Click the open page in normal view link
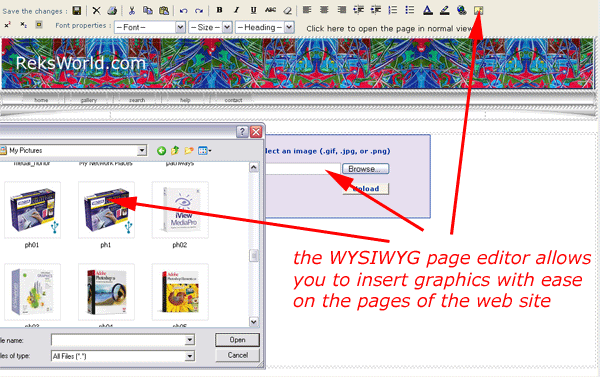600x377 pixels. click(390, 29)
